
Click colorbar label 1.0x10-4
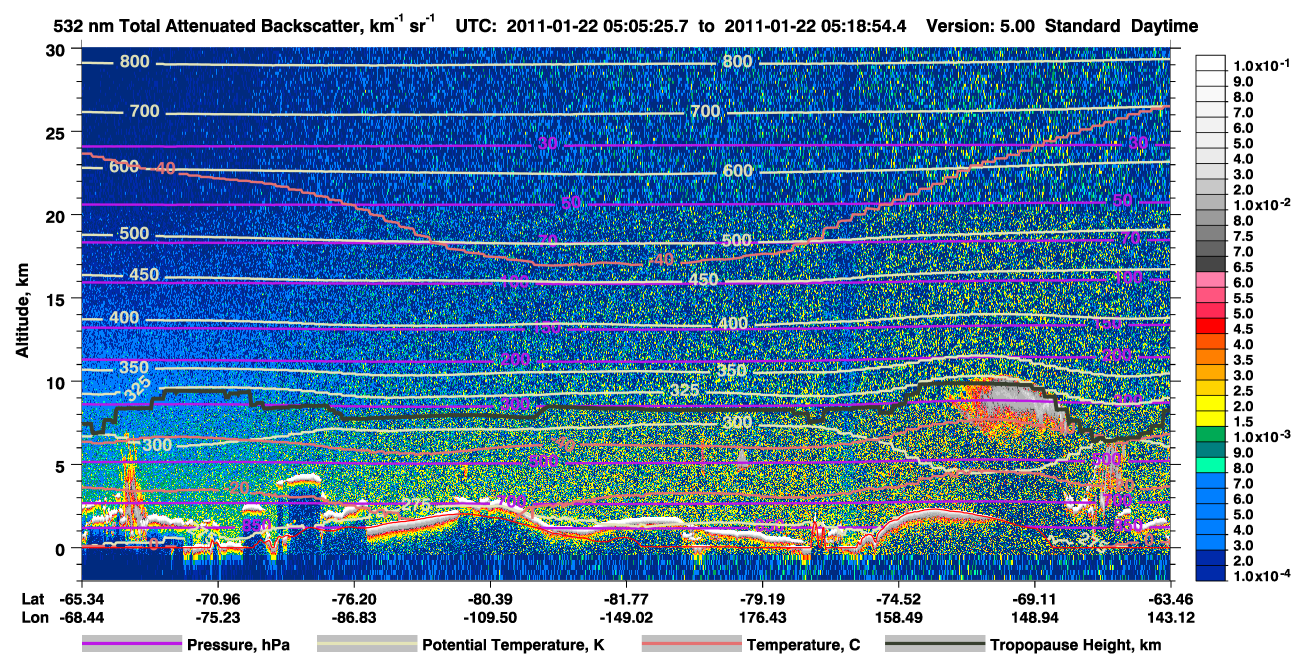point(1263,576)
